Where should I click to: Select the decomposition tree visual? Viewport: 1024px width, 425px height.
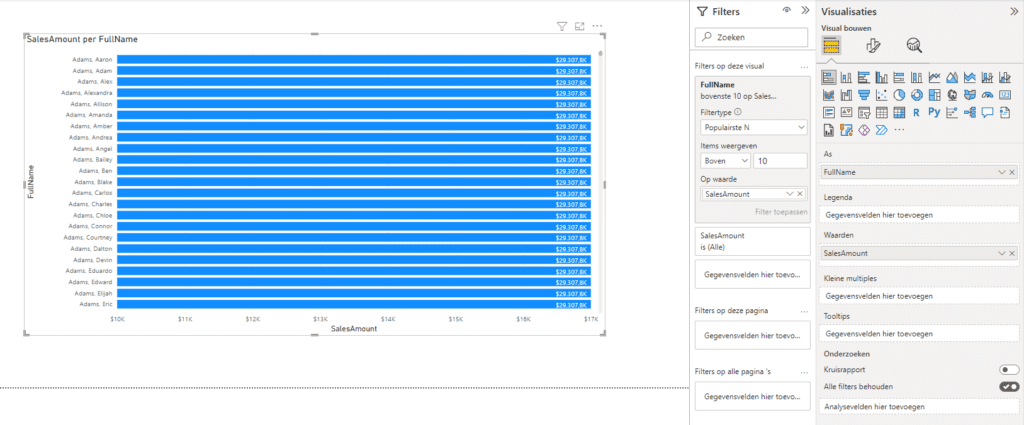(970, 112)
